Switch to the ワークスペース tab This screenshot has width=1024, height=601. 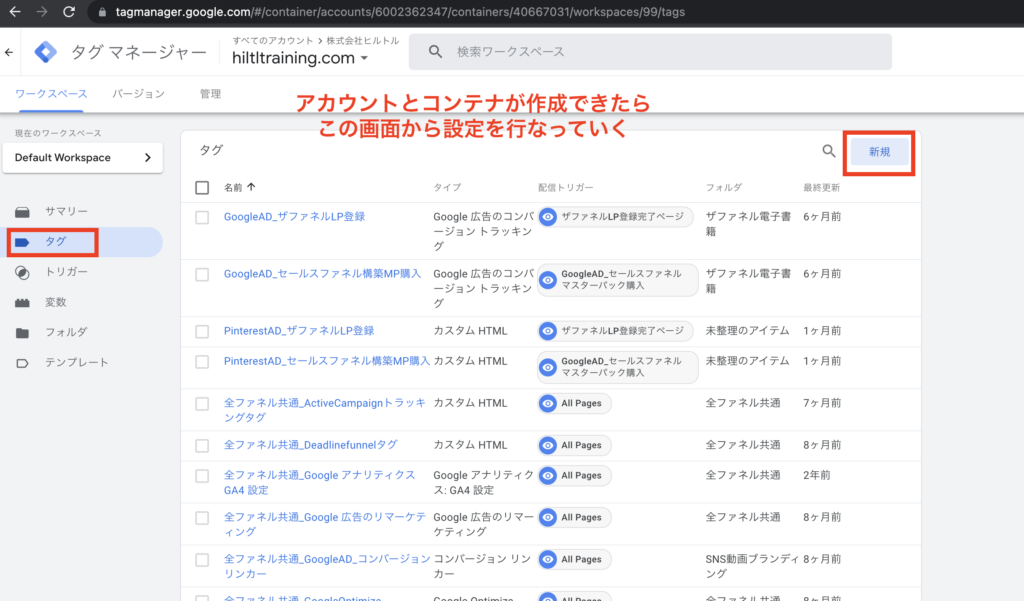[x=51, y=94]
